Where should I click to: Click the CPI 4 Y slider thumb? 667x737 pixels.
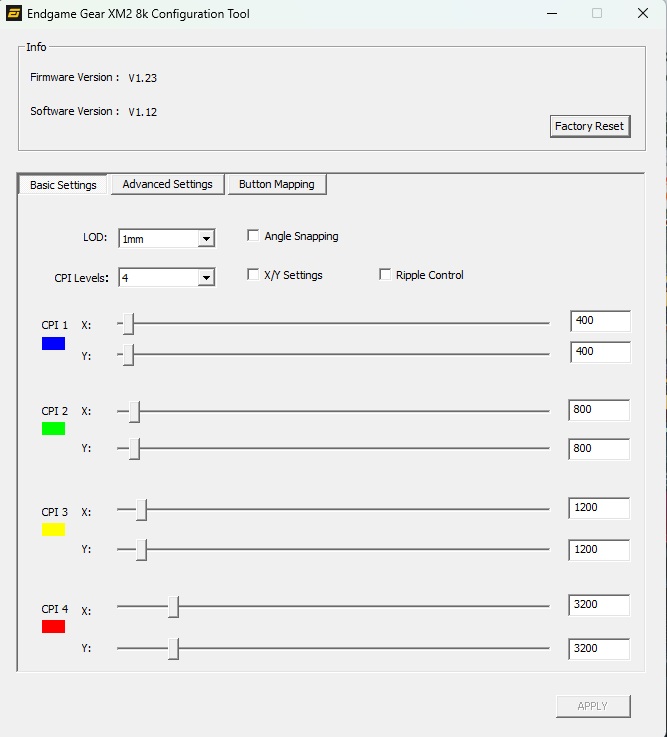[173, 649]
